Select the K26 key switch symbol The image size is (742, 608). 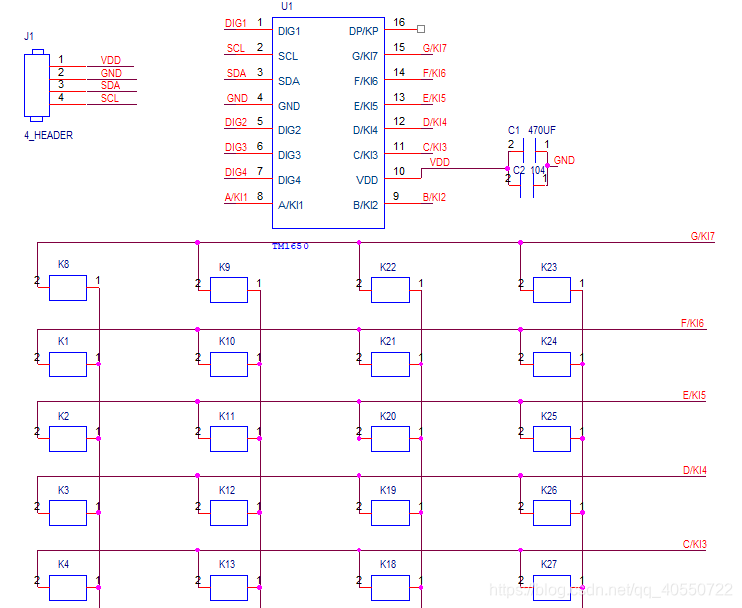pyautogui.click(x=552, y=513)
